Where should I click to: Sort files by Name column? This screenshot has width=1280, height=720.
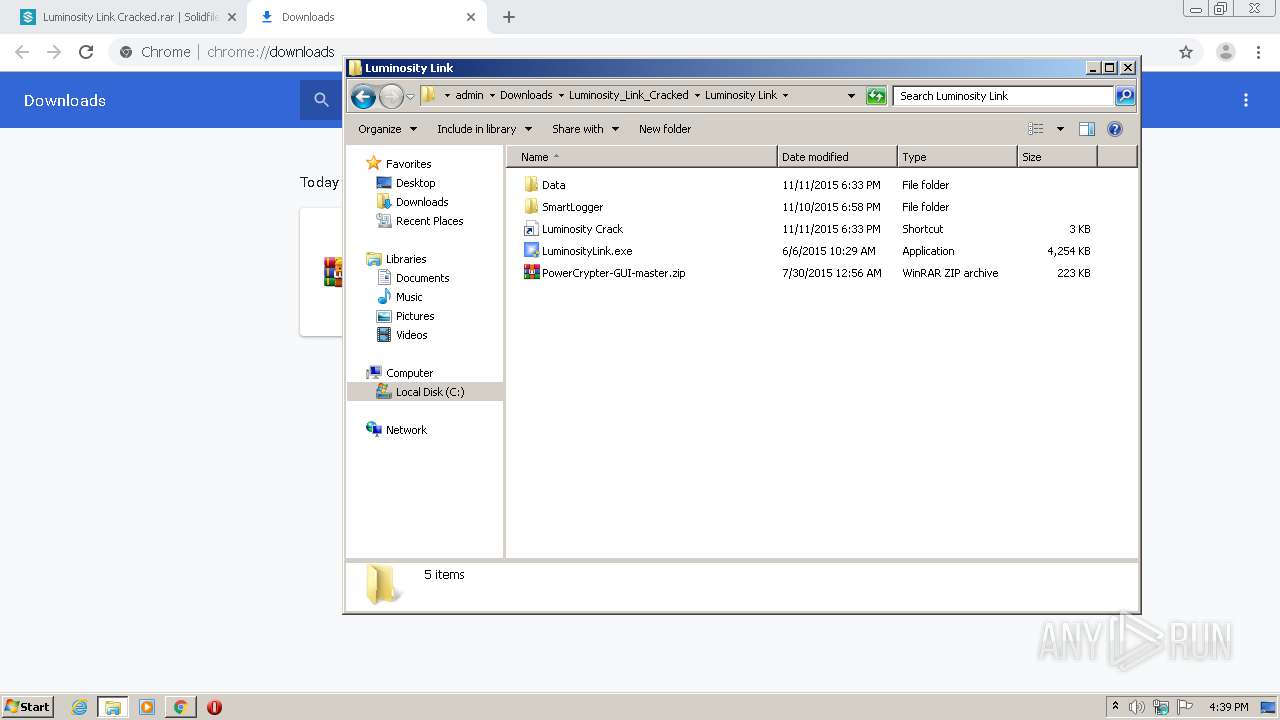[641, 157]
